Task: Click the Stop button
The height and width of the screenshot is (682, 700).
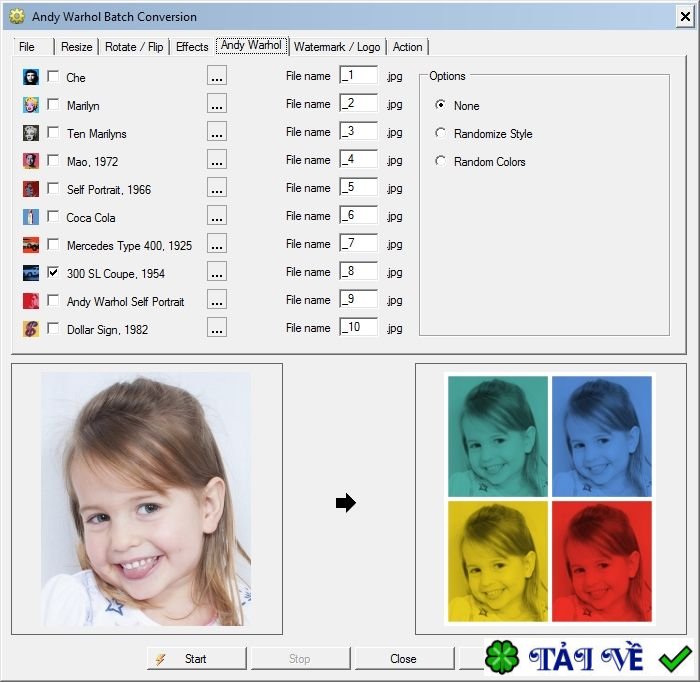Action: coord(300,659)
